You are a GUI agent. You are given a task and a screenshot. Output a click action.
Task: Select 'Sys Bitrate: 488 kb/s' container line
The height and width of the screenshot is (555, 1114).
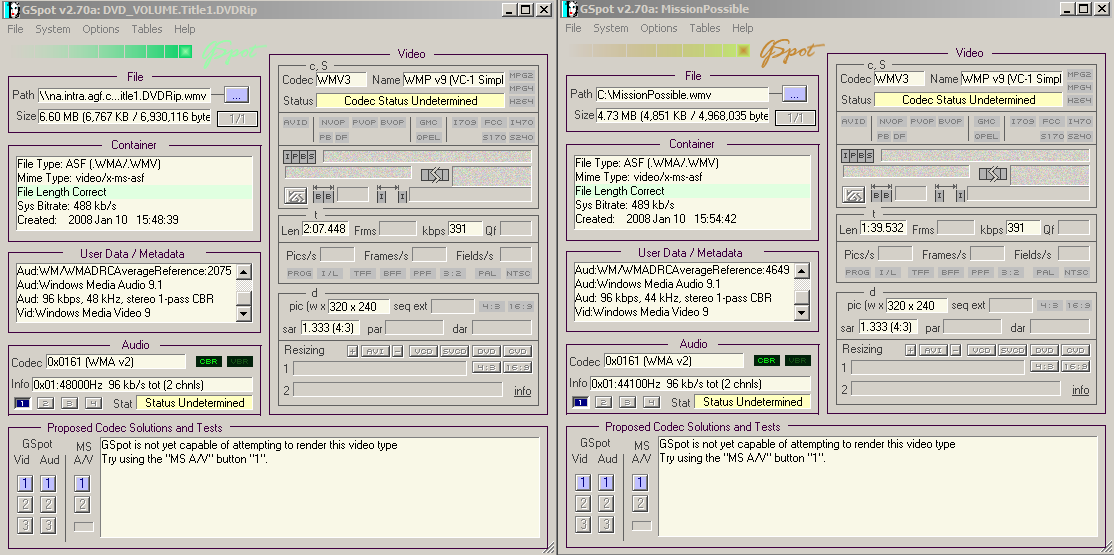[134, 206]
